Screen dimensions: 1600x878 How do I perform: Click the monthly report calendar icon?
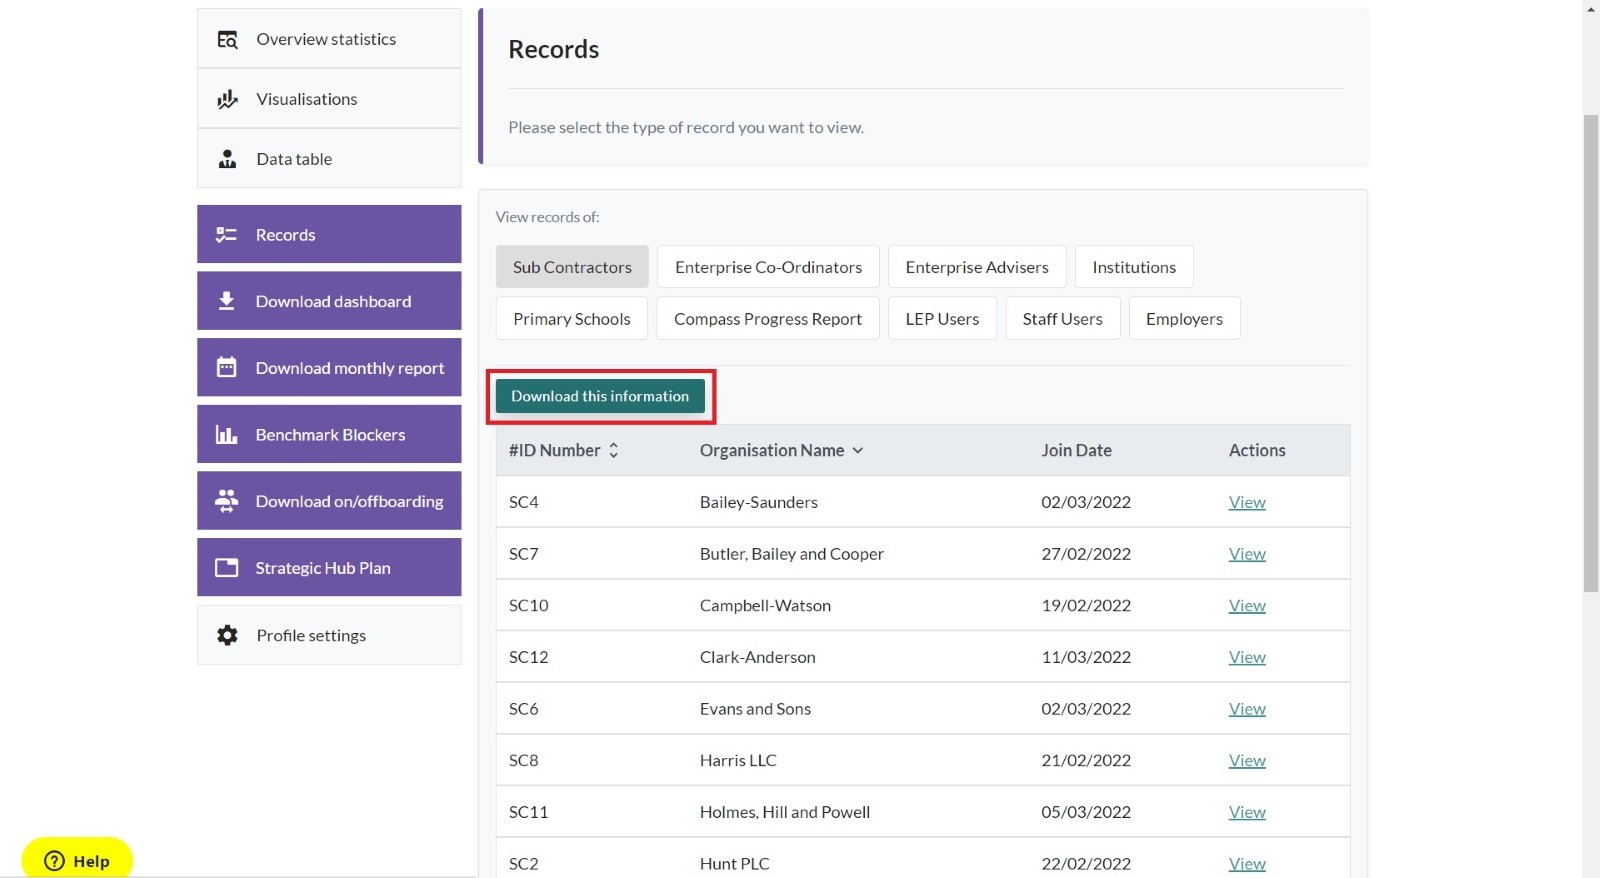(227, 367)
